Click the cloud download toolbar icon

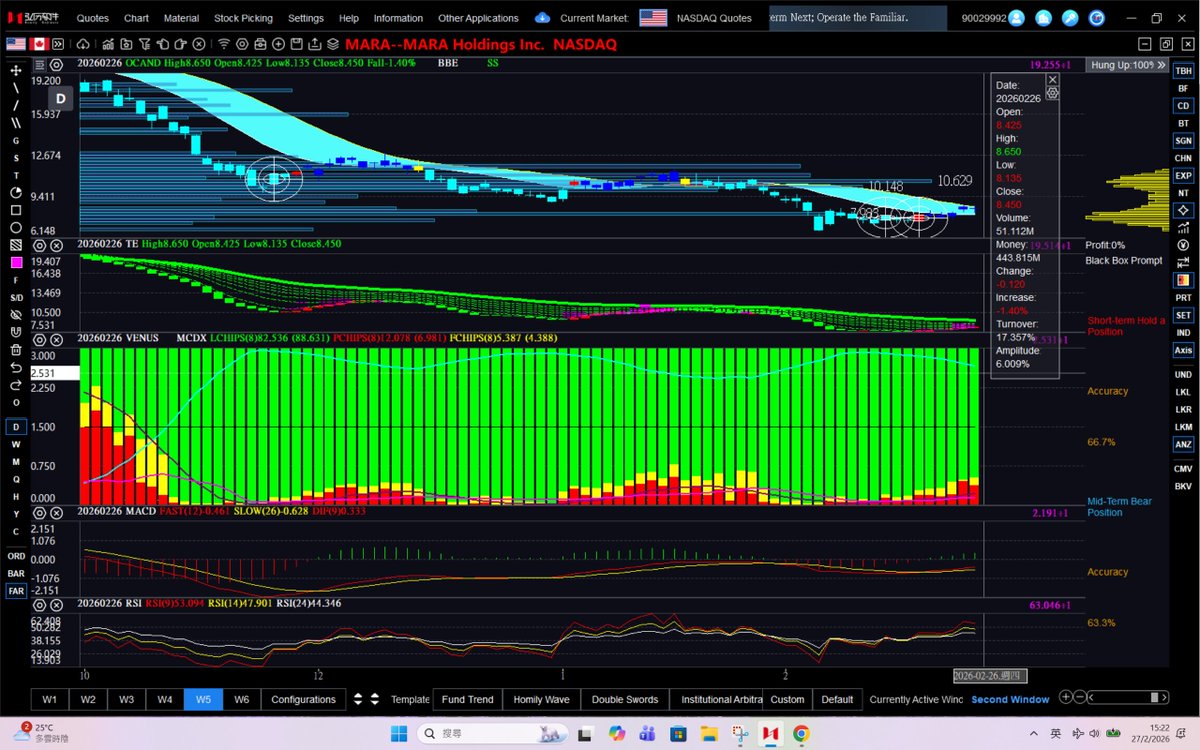[82, 44]
